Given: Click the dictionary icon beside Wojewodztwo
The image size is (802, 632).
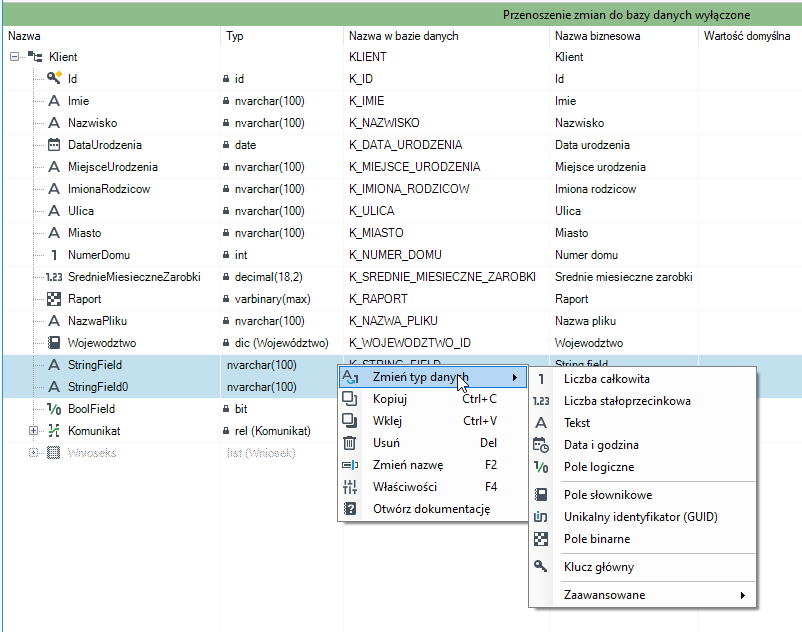Looking at the screenshot, I should point(54,343).
